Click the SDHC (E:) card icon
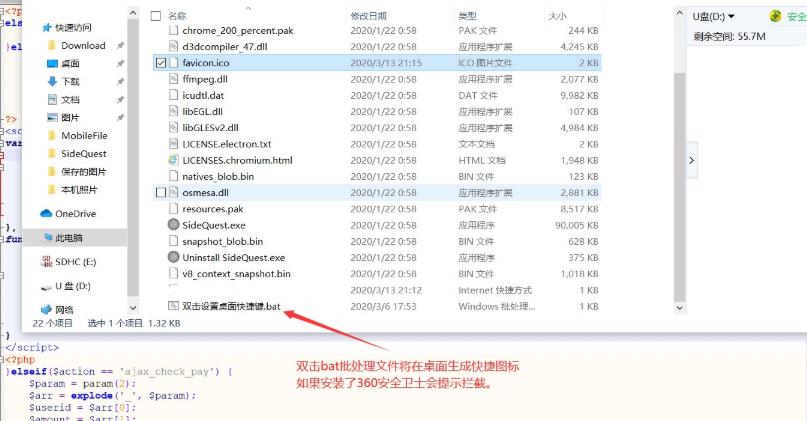Screen dimensions: 807x421 47,261
